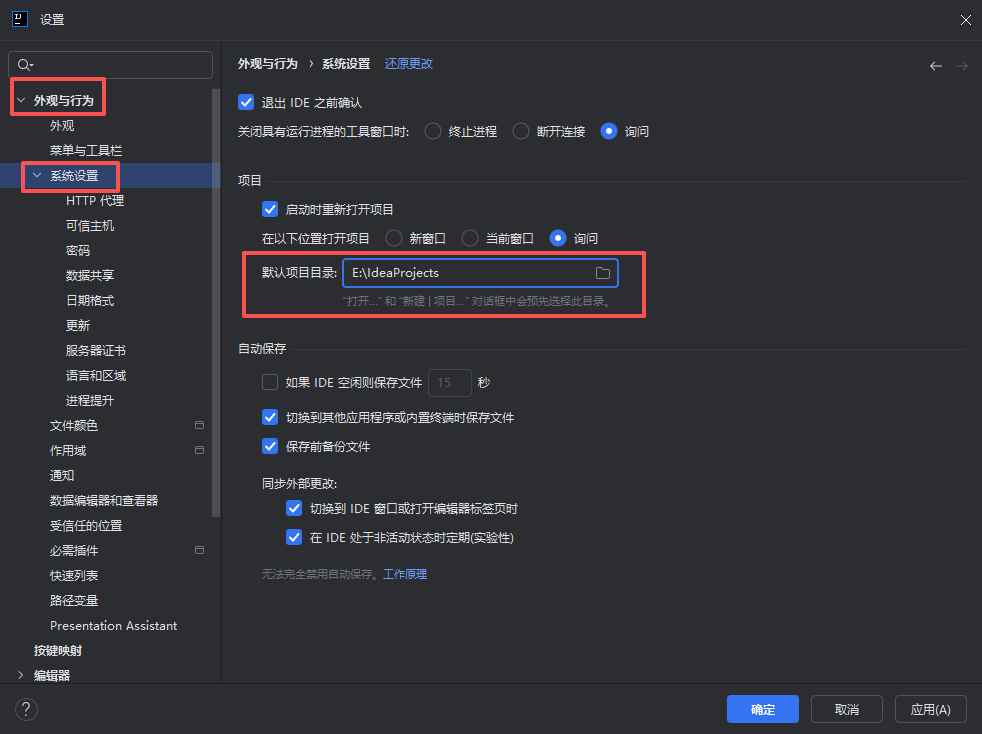
Task: Click the forward navigation arrow
Action: 962,65
